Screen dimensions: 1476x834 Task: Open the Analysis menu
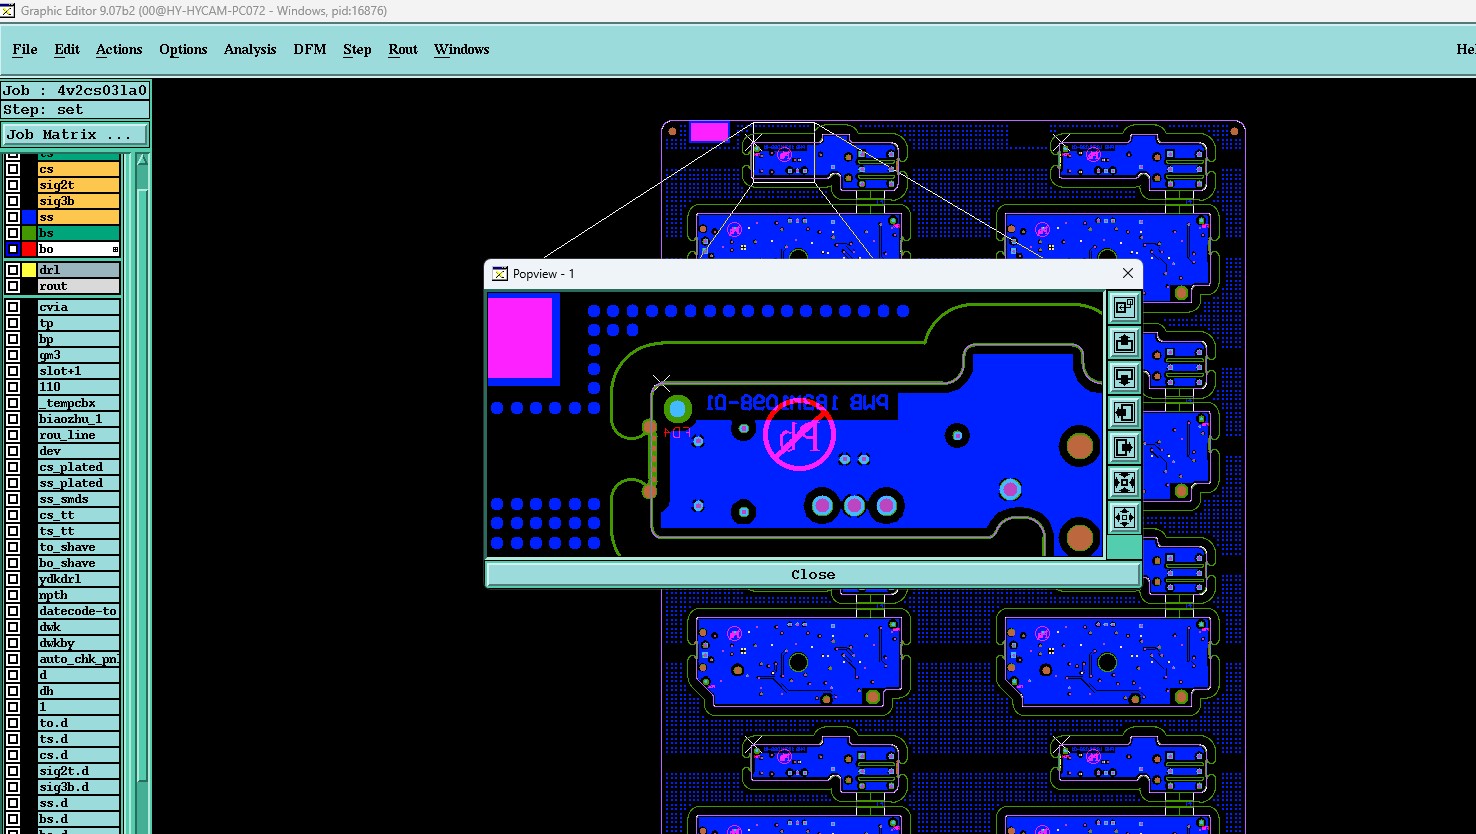pyautogui.click(x=250, y=49)
